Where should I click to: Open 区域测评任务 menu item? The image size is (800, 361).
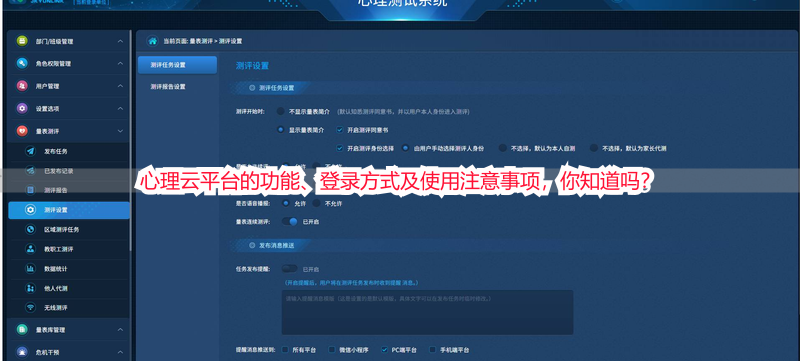69,229
